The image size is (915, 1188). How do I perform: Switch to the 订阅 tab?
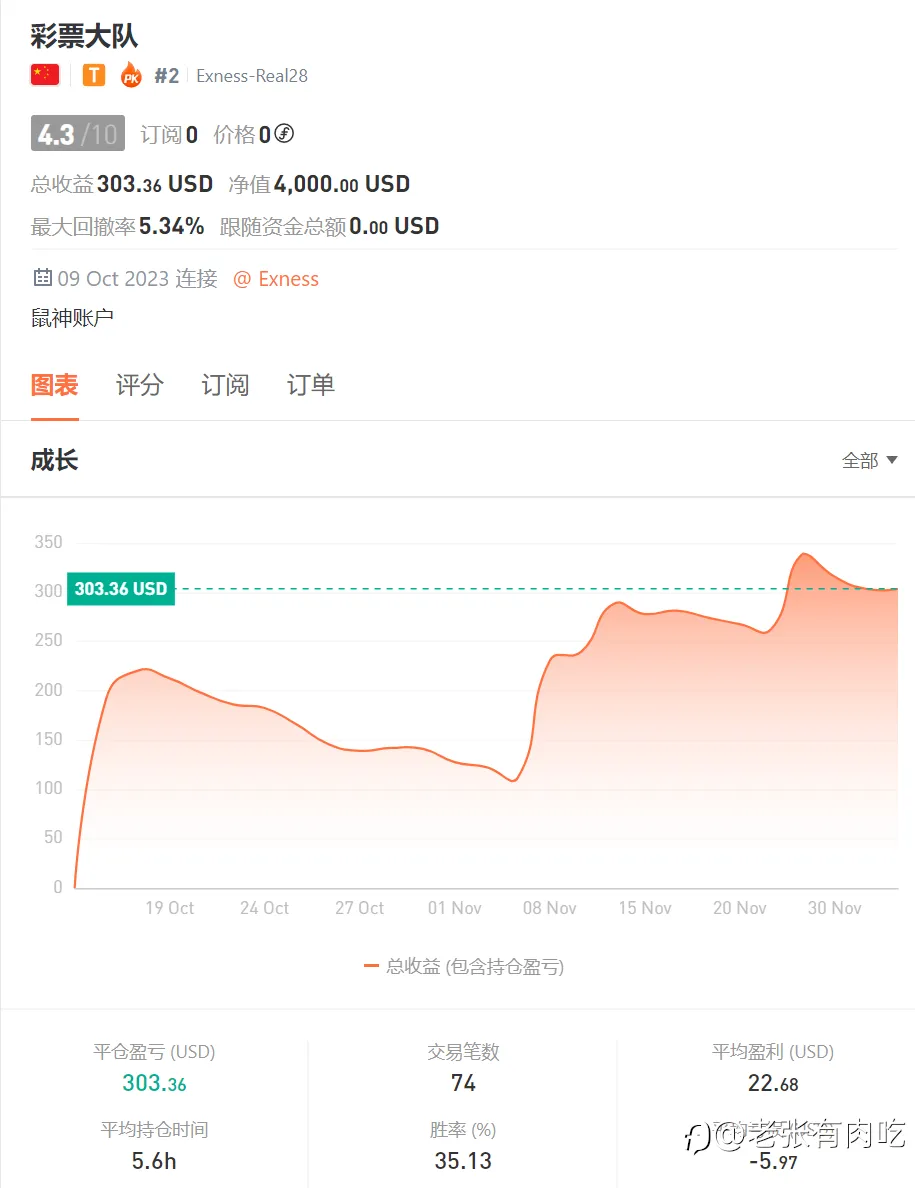[225, 385]
